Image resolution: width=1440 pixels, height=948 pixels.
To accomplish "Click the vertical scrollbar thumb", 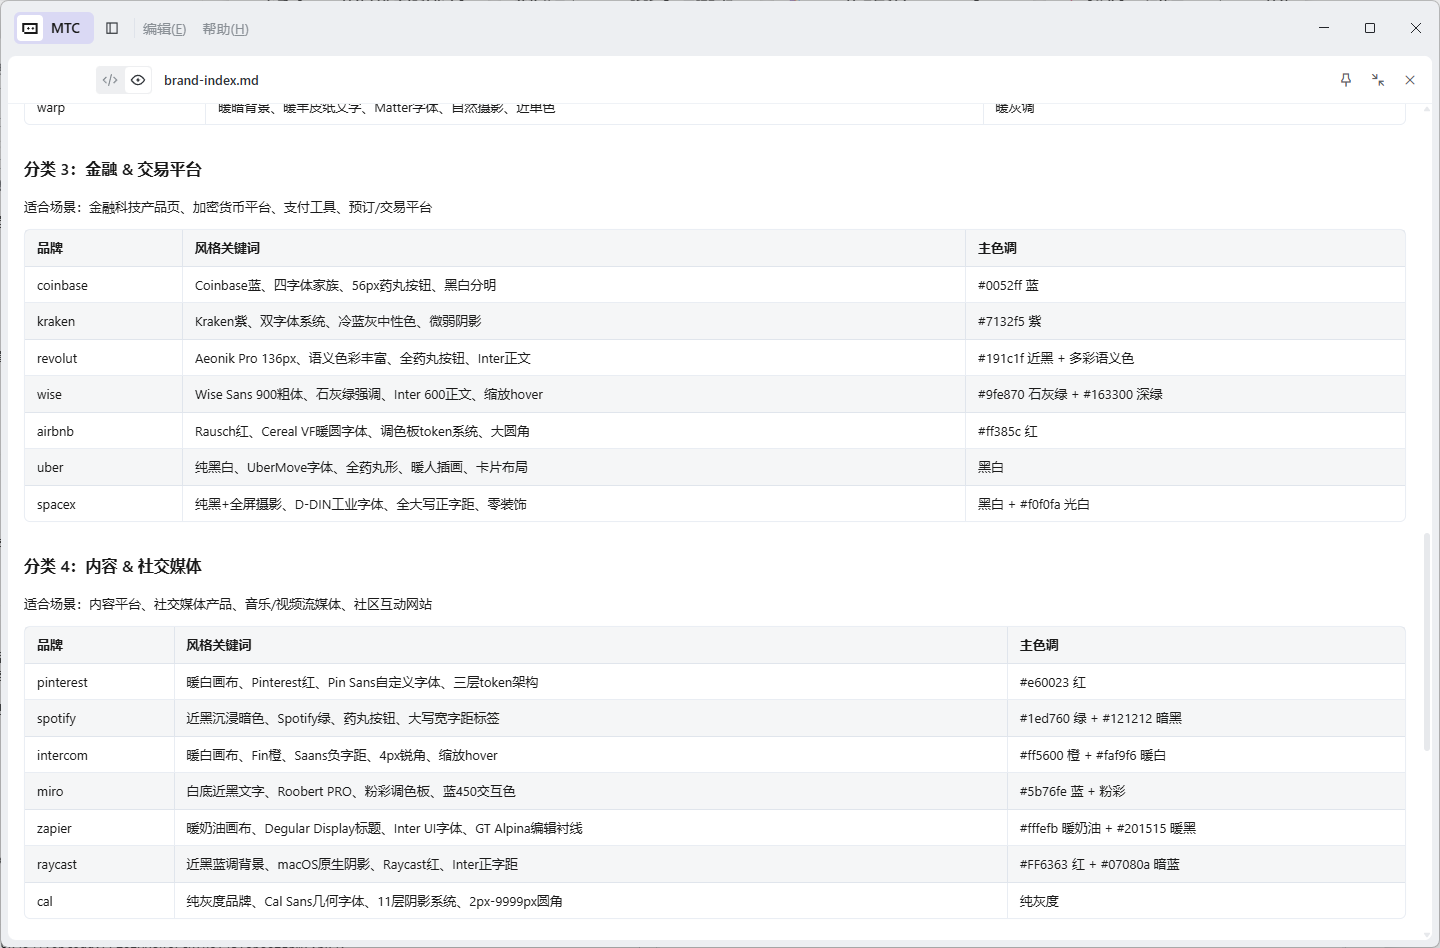I will click(x=1427, y=642).
